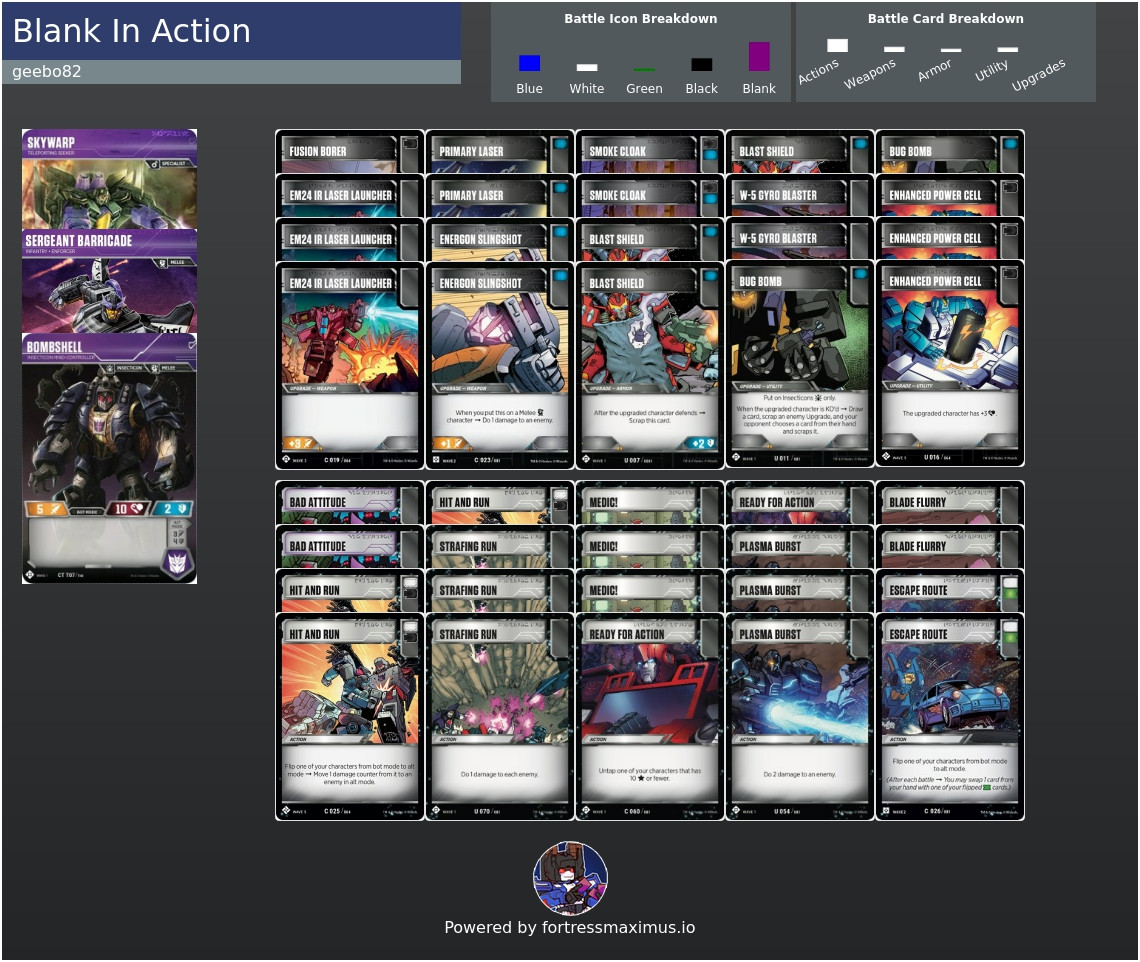This screenshot has width=1140, height=962.
Task: Click the 'Armor' chart label
Action: 934,70
